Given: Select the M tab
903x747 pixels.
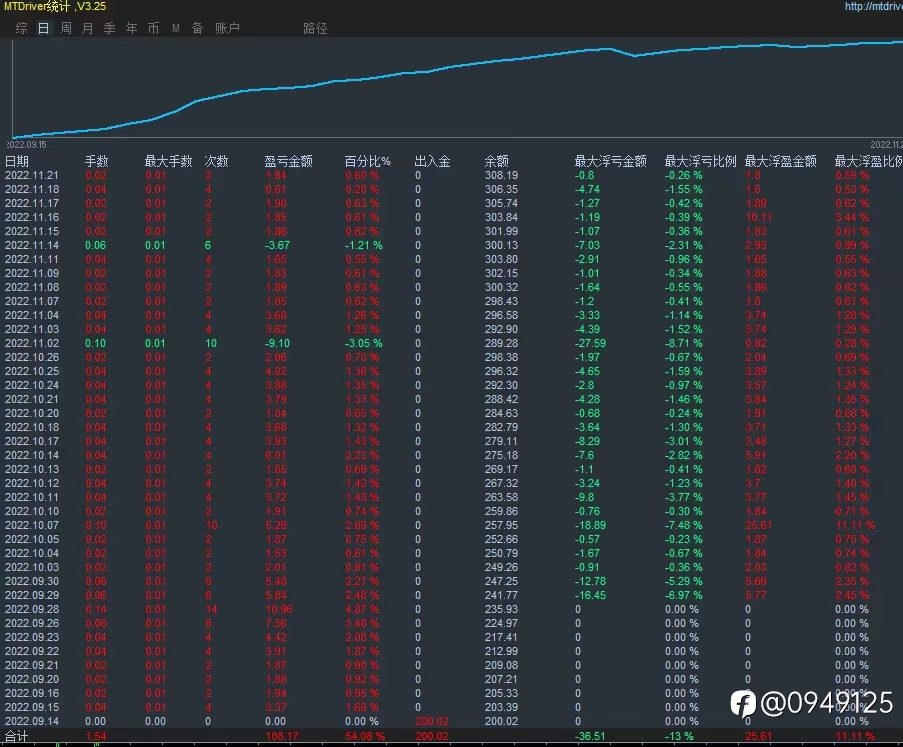Looking at the screenshot, I should [x=176, y=28].
